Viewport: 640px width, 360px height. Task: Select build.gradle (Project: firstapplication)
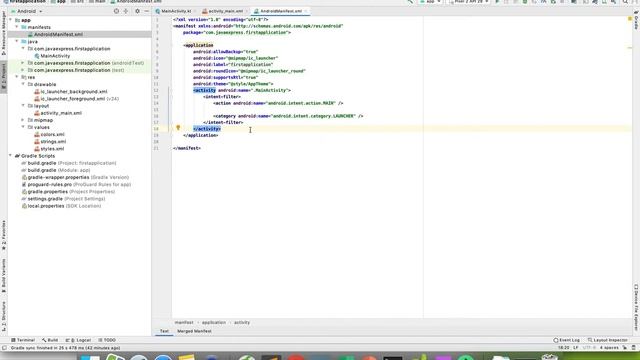pos(69,163)
